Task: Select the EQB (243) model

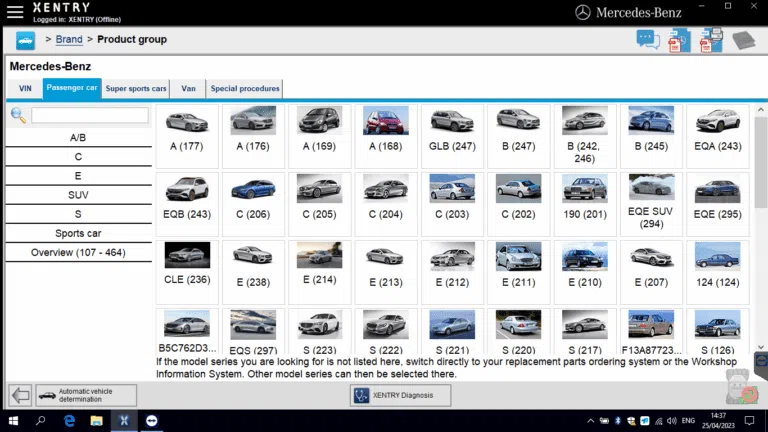Action: pyautogui.click(x=187, y=204)
